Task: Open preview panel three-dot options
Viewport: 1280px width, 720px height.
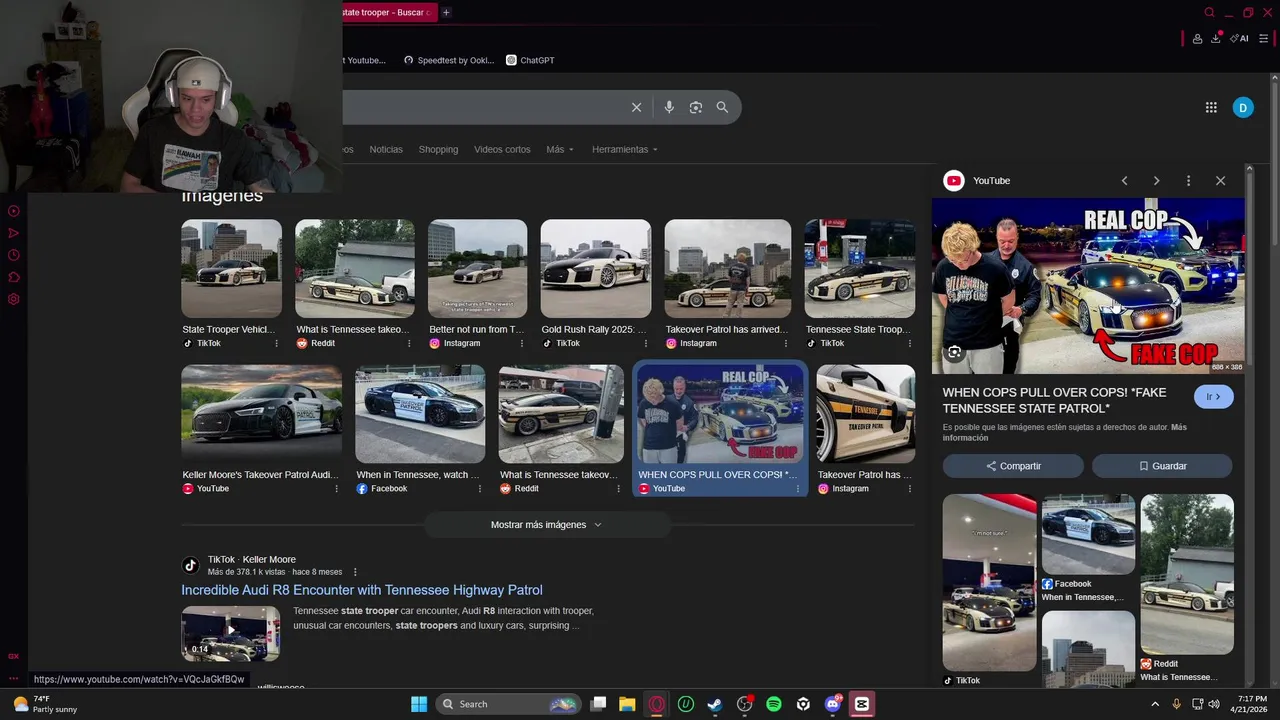Action: [1188, 181]
